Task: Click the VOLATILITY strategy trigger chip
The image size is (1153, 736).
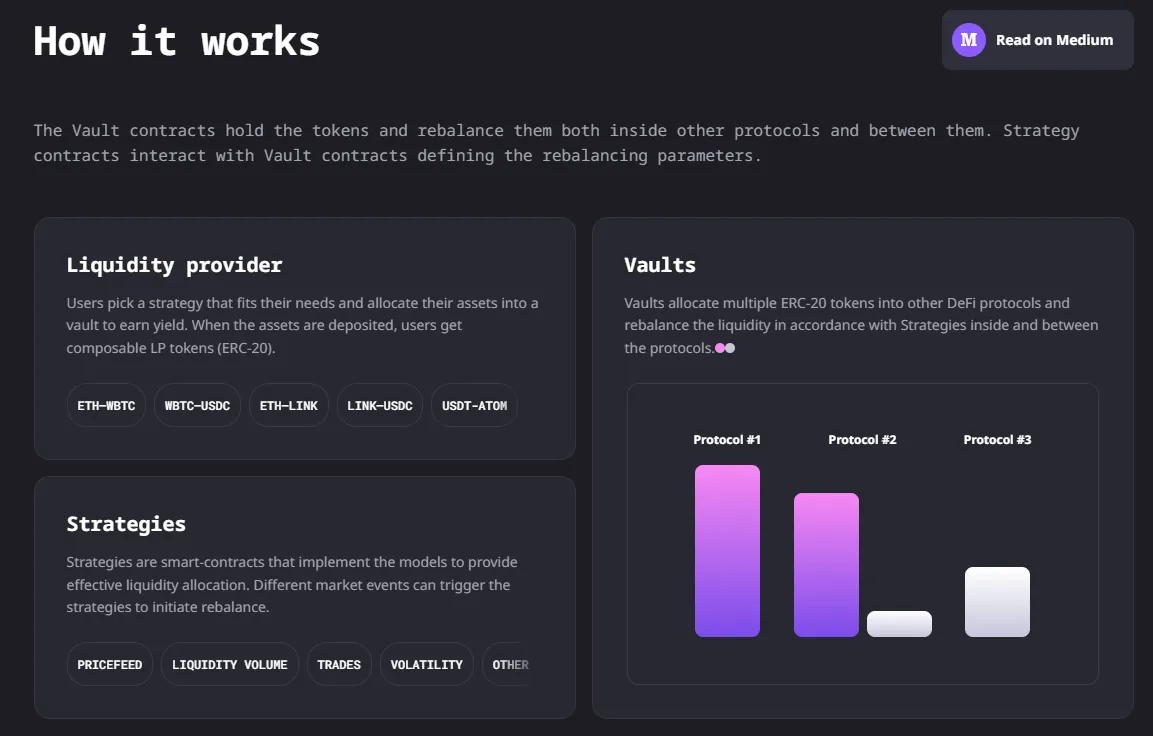Action: tap(426, 663)
